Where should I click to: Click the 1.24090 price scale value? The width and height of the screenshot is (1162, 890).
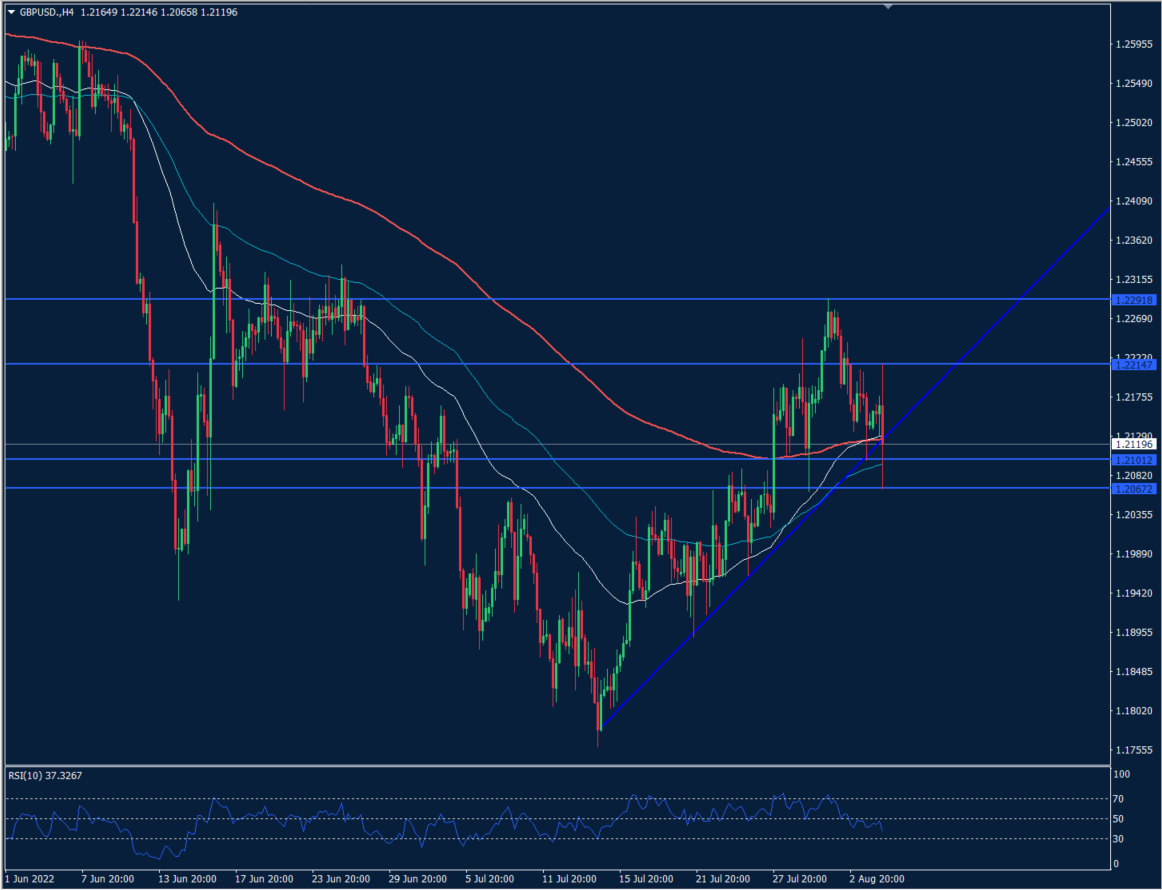point(1133,201)
